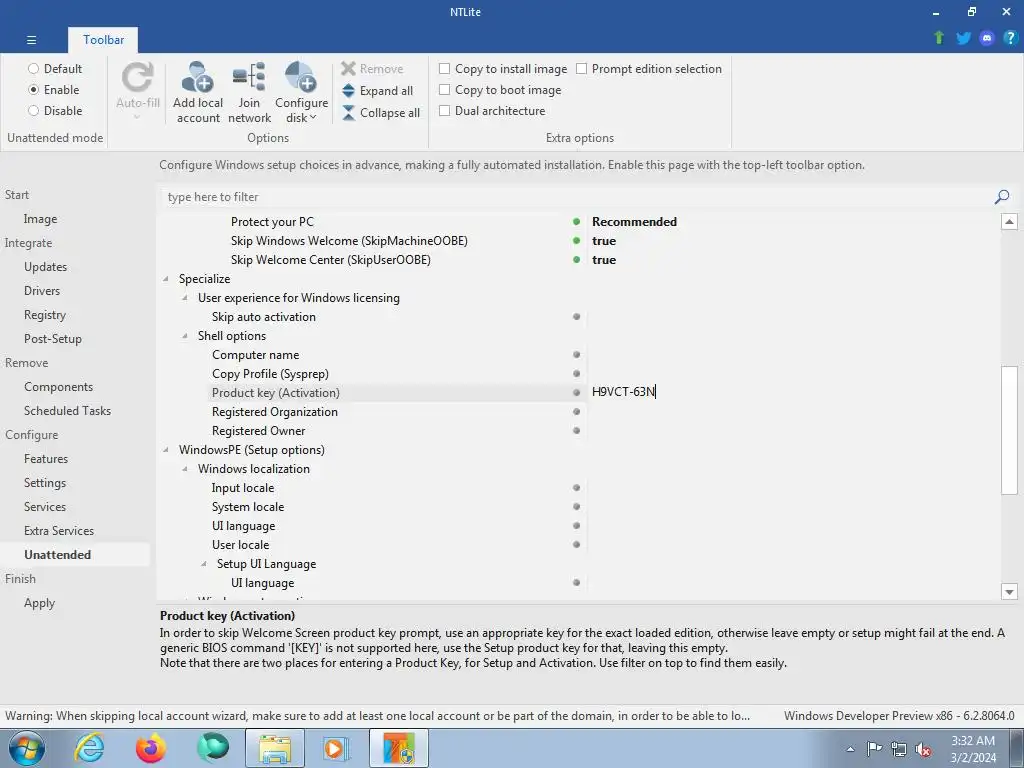This screenshot has height=768, width=1024.
Task: Click the Auto-fill icon
Action: coord(138,77)
